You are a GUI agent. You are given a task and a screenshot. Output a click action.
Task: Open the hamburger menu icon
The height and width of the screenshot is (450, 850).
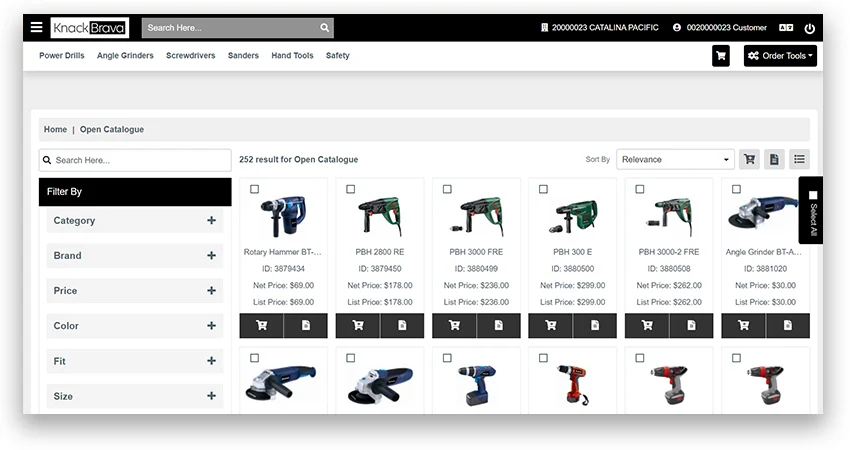36,27
